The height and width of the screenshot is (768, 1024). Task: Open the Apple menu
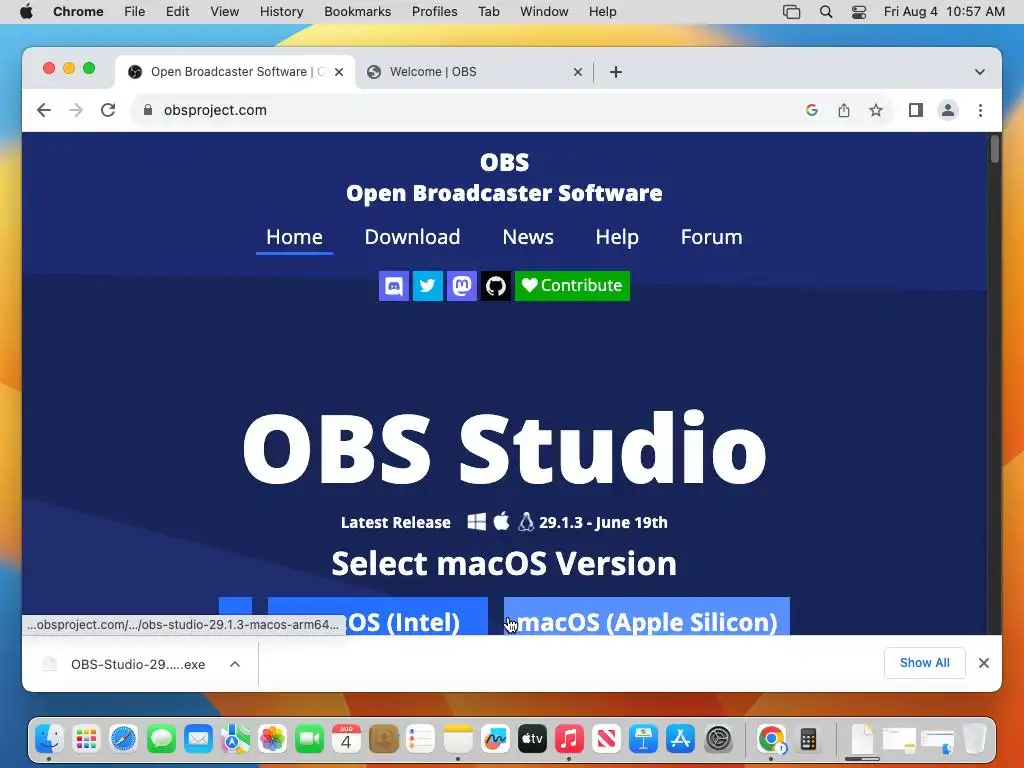point(26,12)
